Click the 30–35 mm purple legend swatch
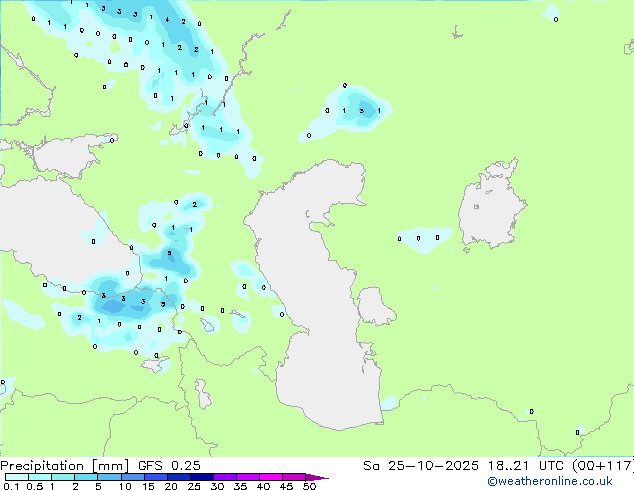This screenshot has height=490, width=634. click(225, 477)
